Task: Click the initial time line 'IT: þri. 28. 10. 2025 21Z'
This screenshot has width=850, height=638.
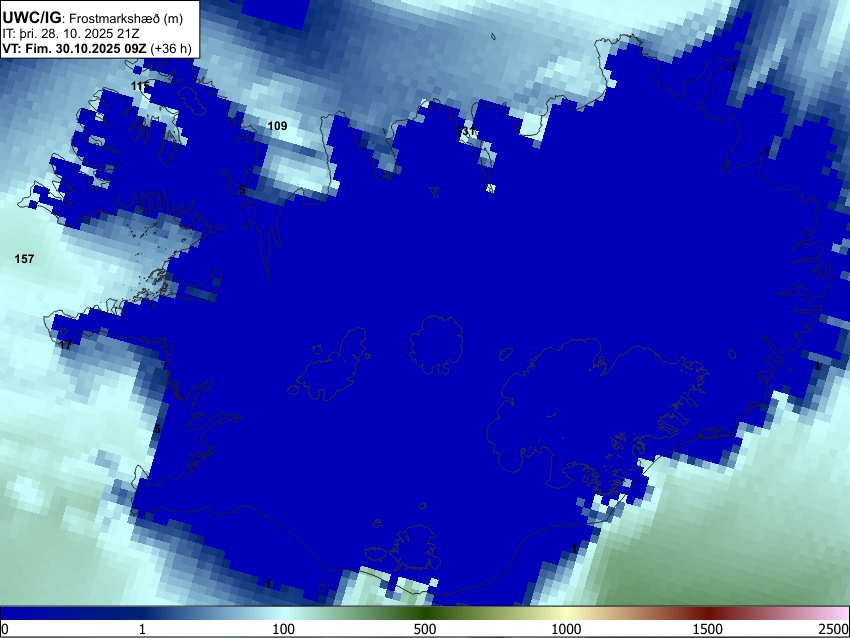Action: [x=70, y=34]
